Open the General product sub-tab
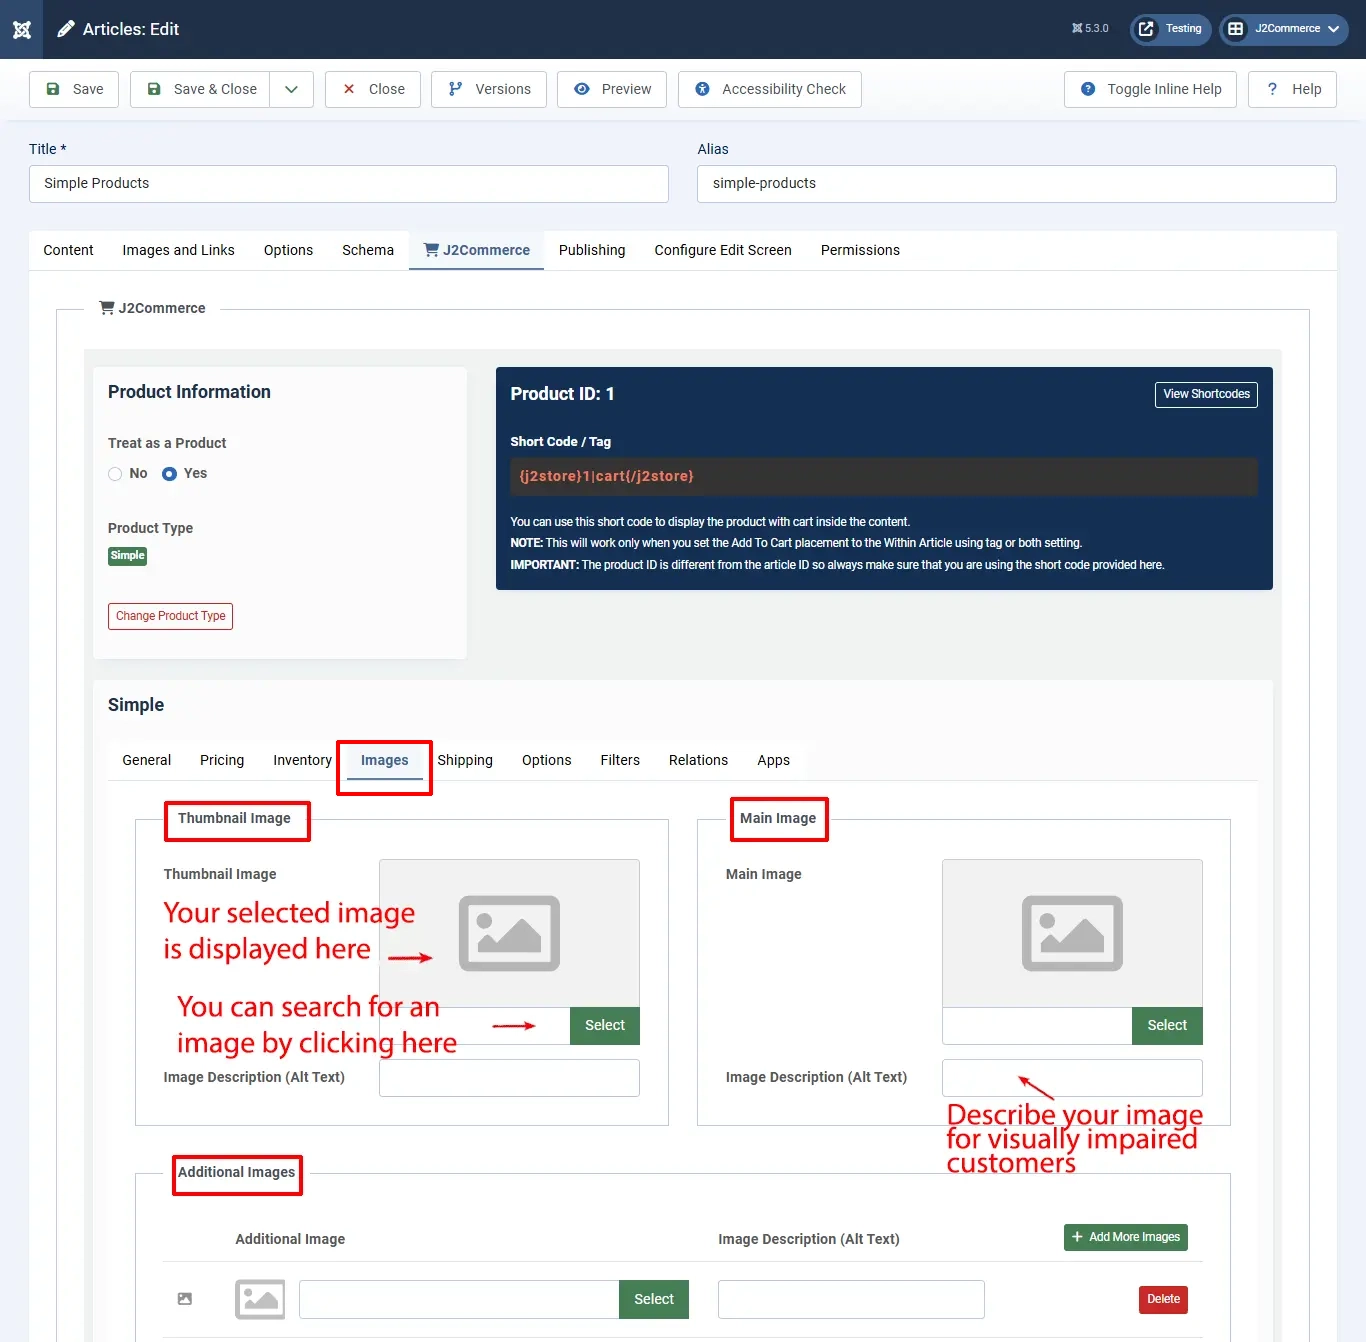The height and width of the screenshot is (1342, 1366). 147,760
